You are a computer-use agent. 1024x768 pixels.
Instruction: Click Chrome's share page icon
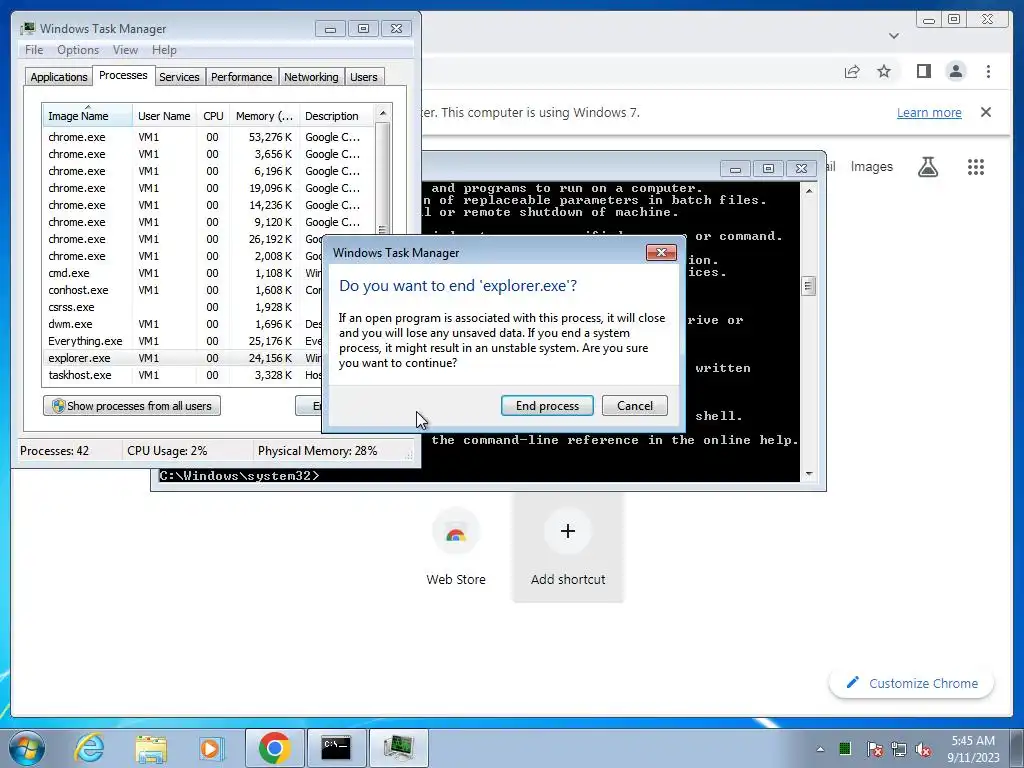[x=852, y=71]
